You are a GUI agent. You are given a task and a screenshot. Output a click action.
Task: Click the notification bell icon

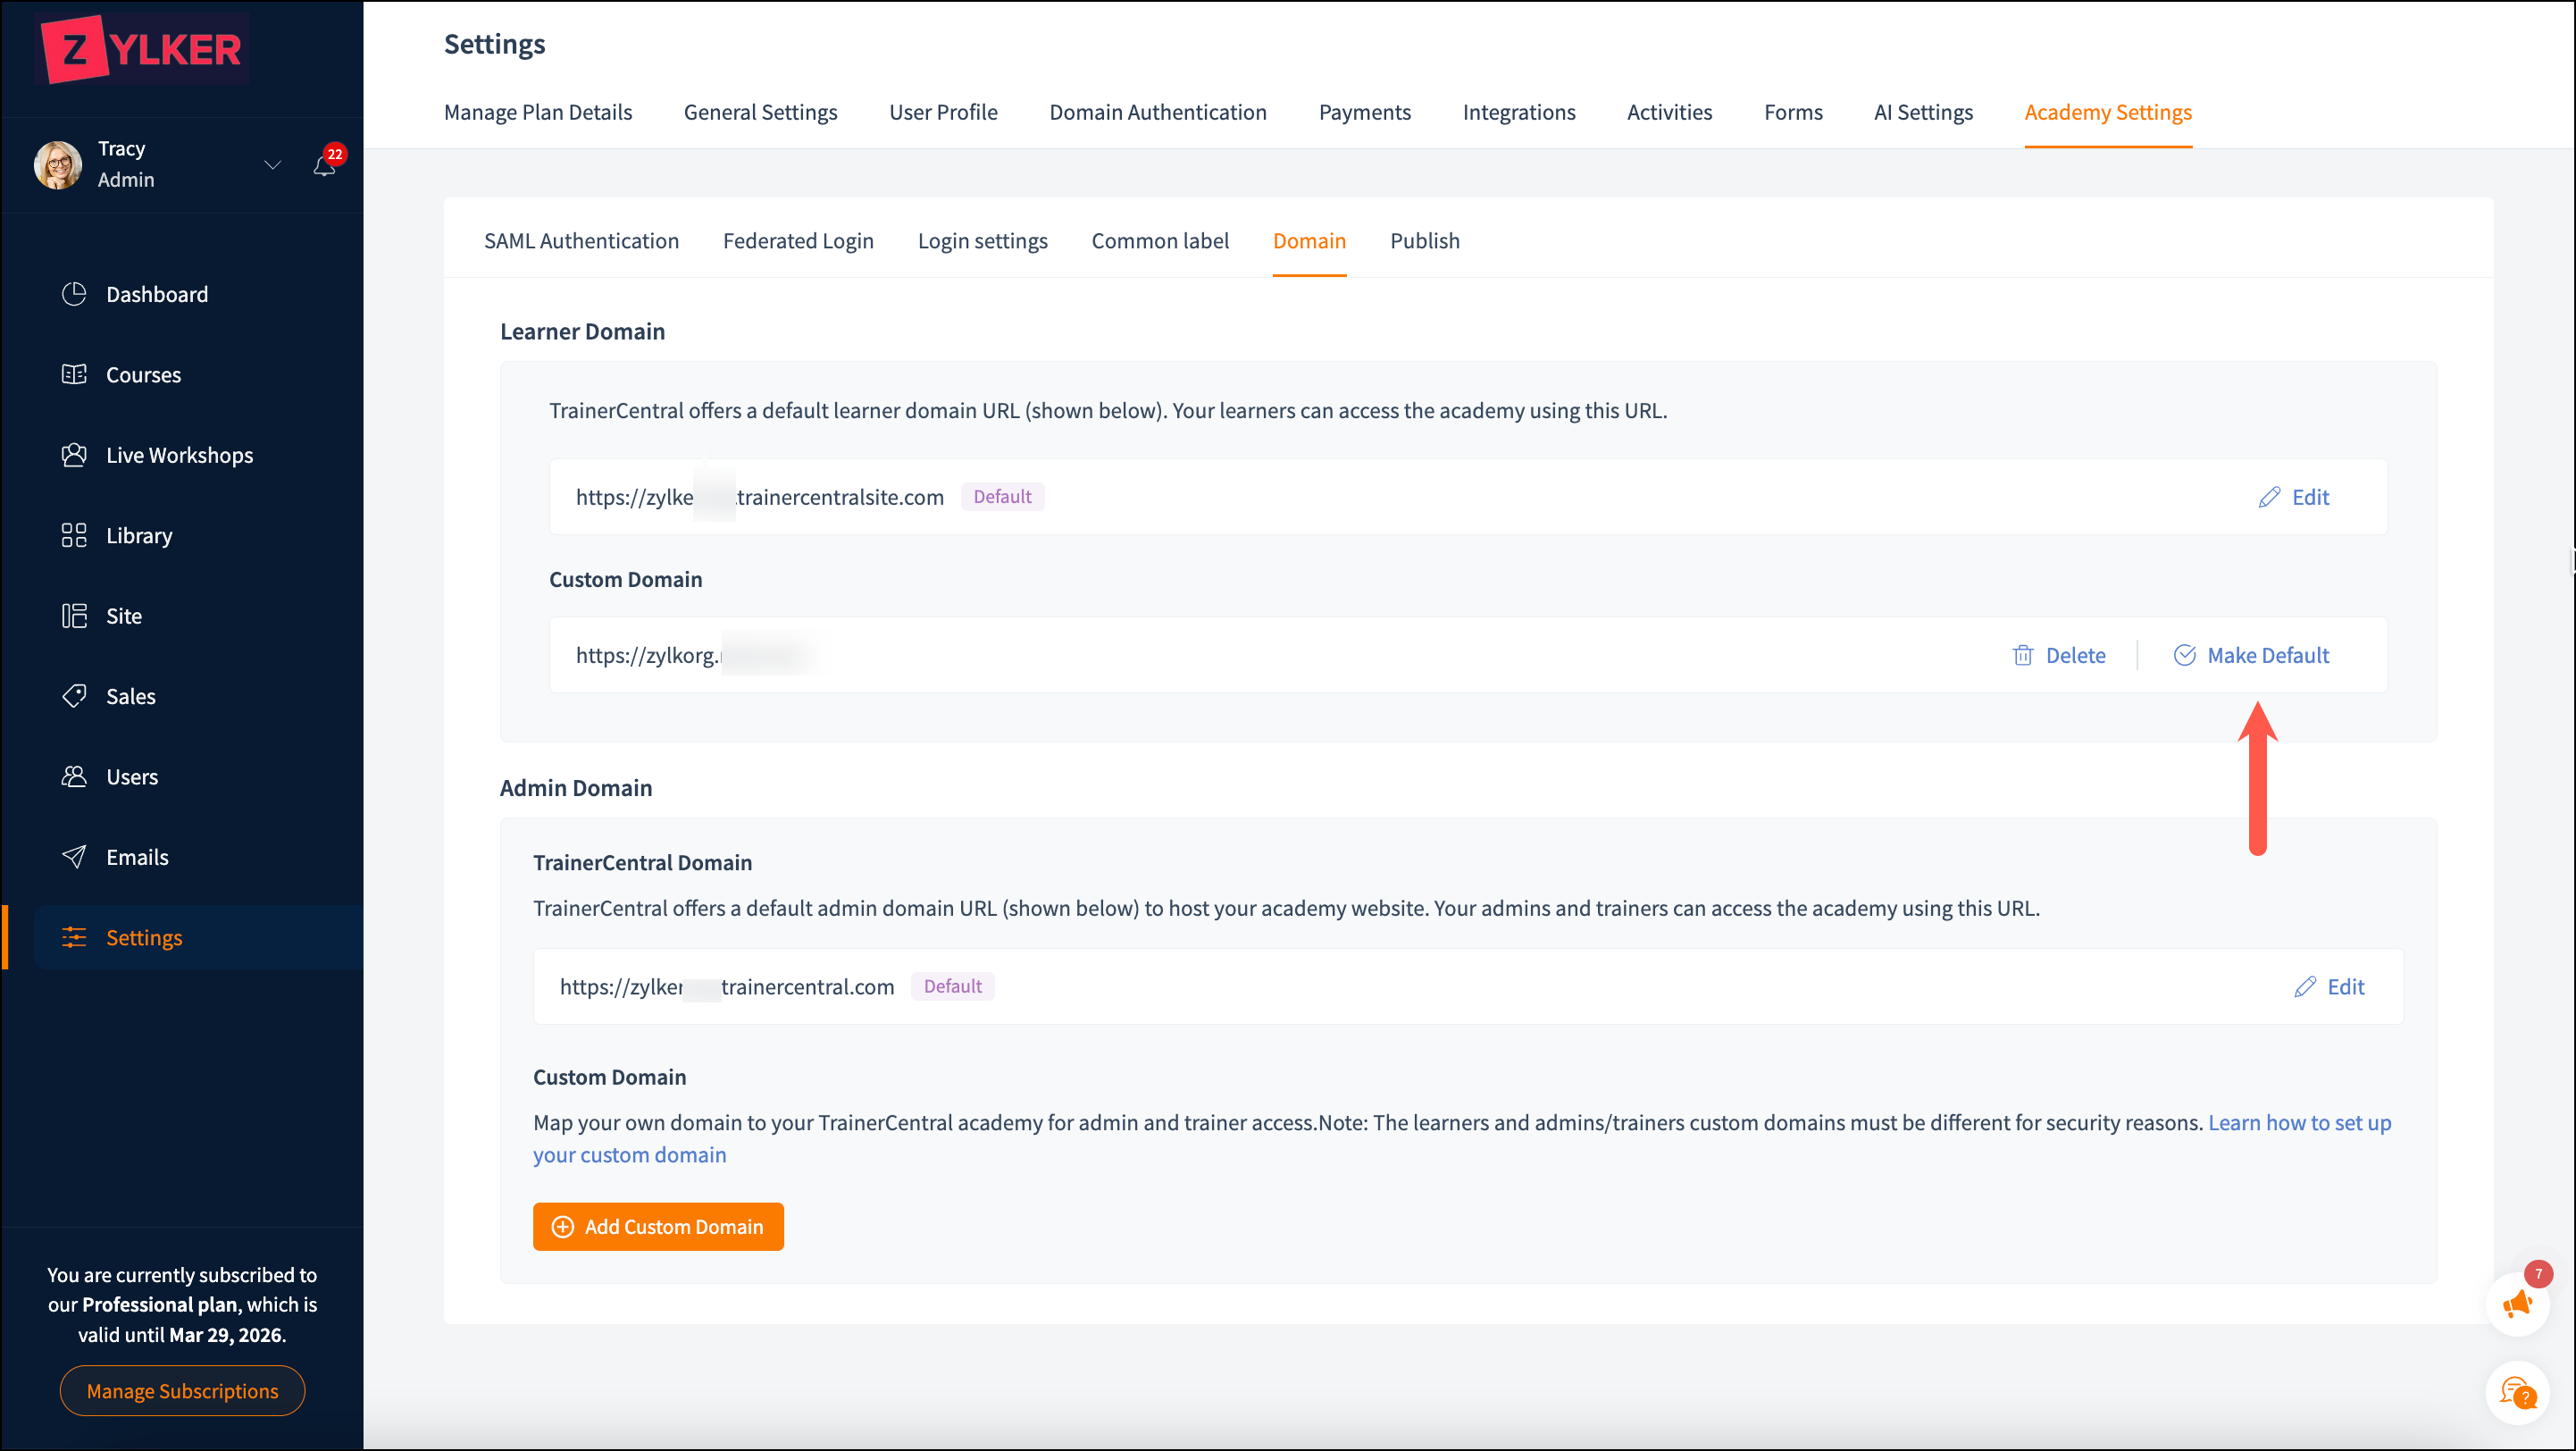tap(324, 166)
